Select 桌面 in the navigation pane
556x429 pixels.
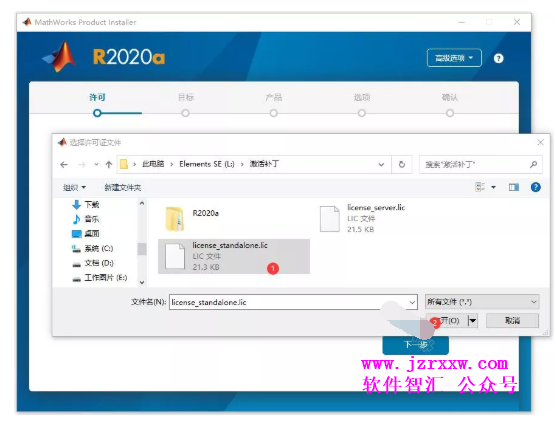coord(86,234)
